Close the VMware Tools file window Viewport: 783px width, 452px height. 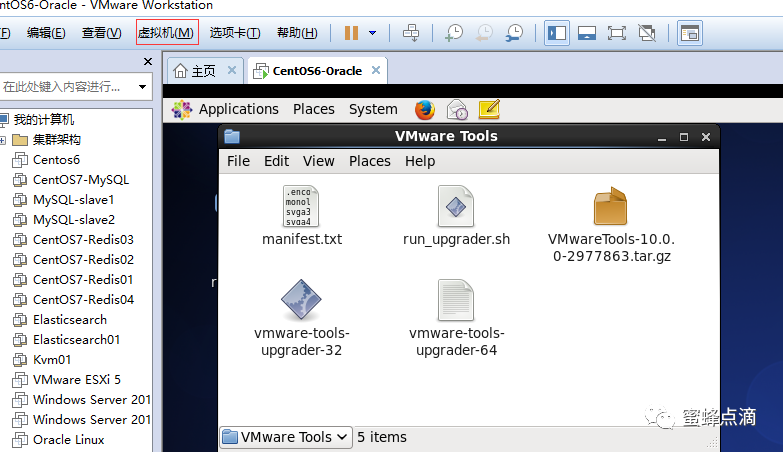706,137
